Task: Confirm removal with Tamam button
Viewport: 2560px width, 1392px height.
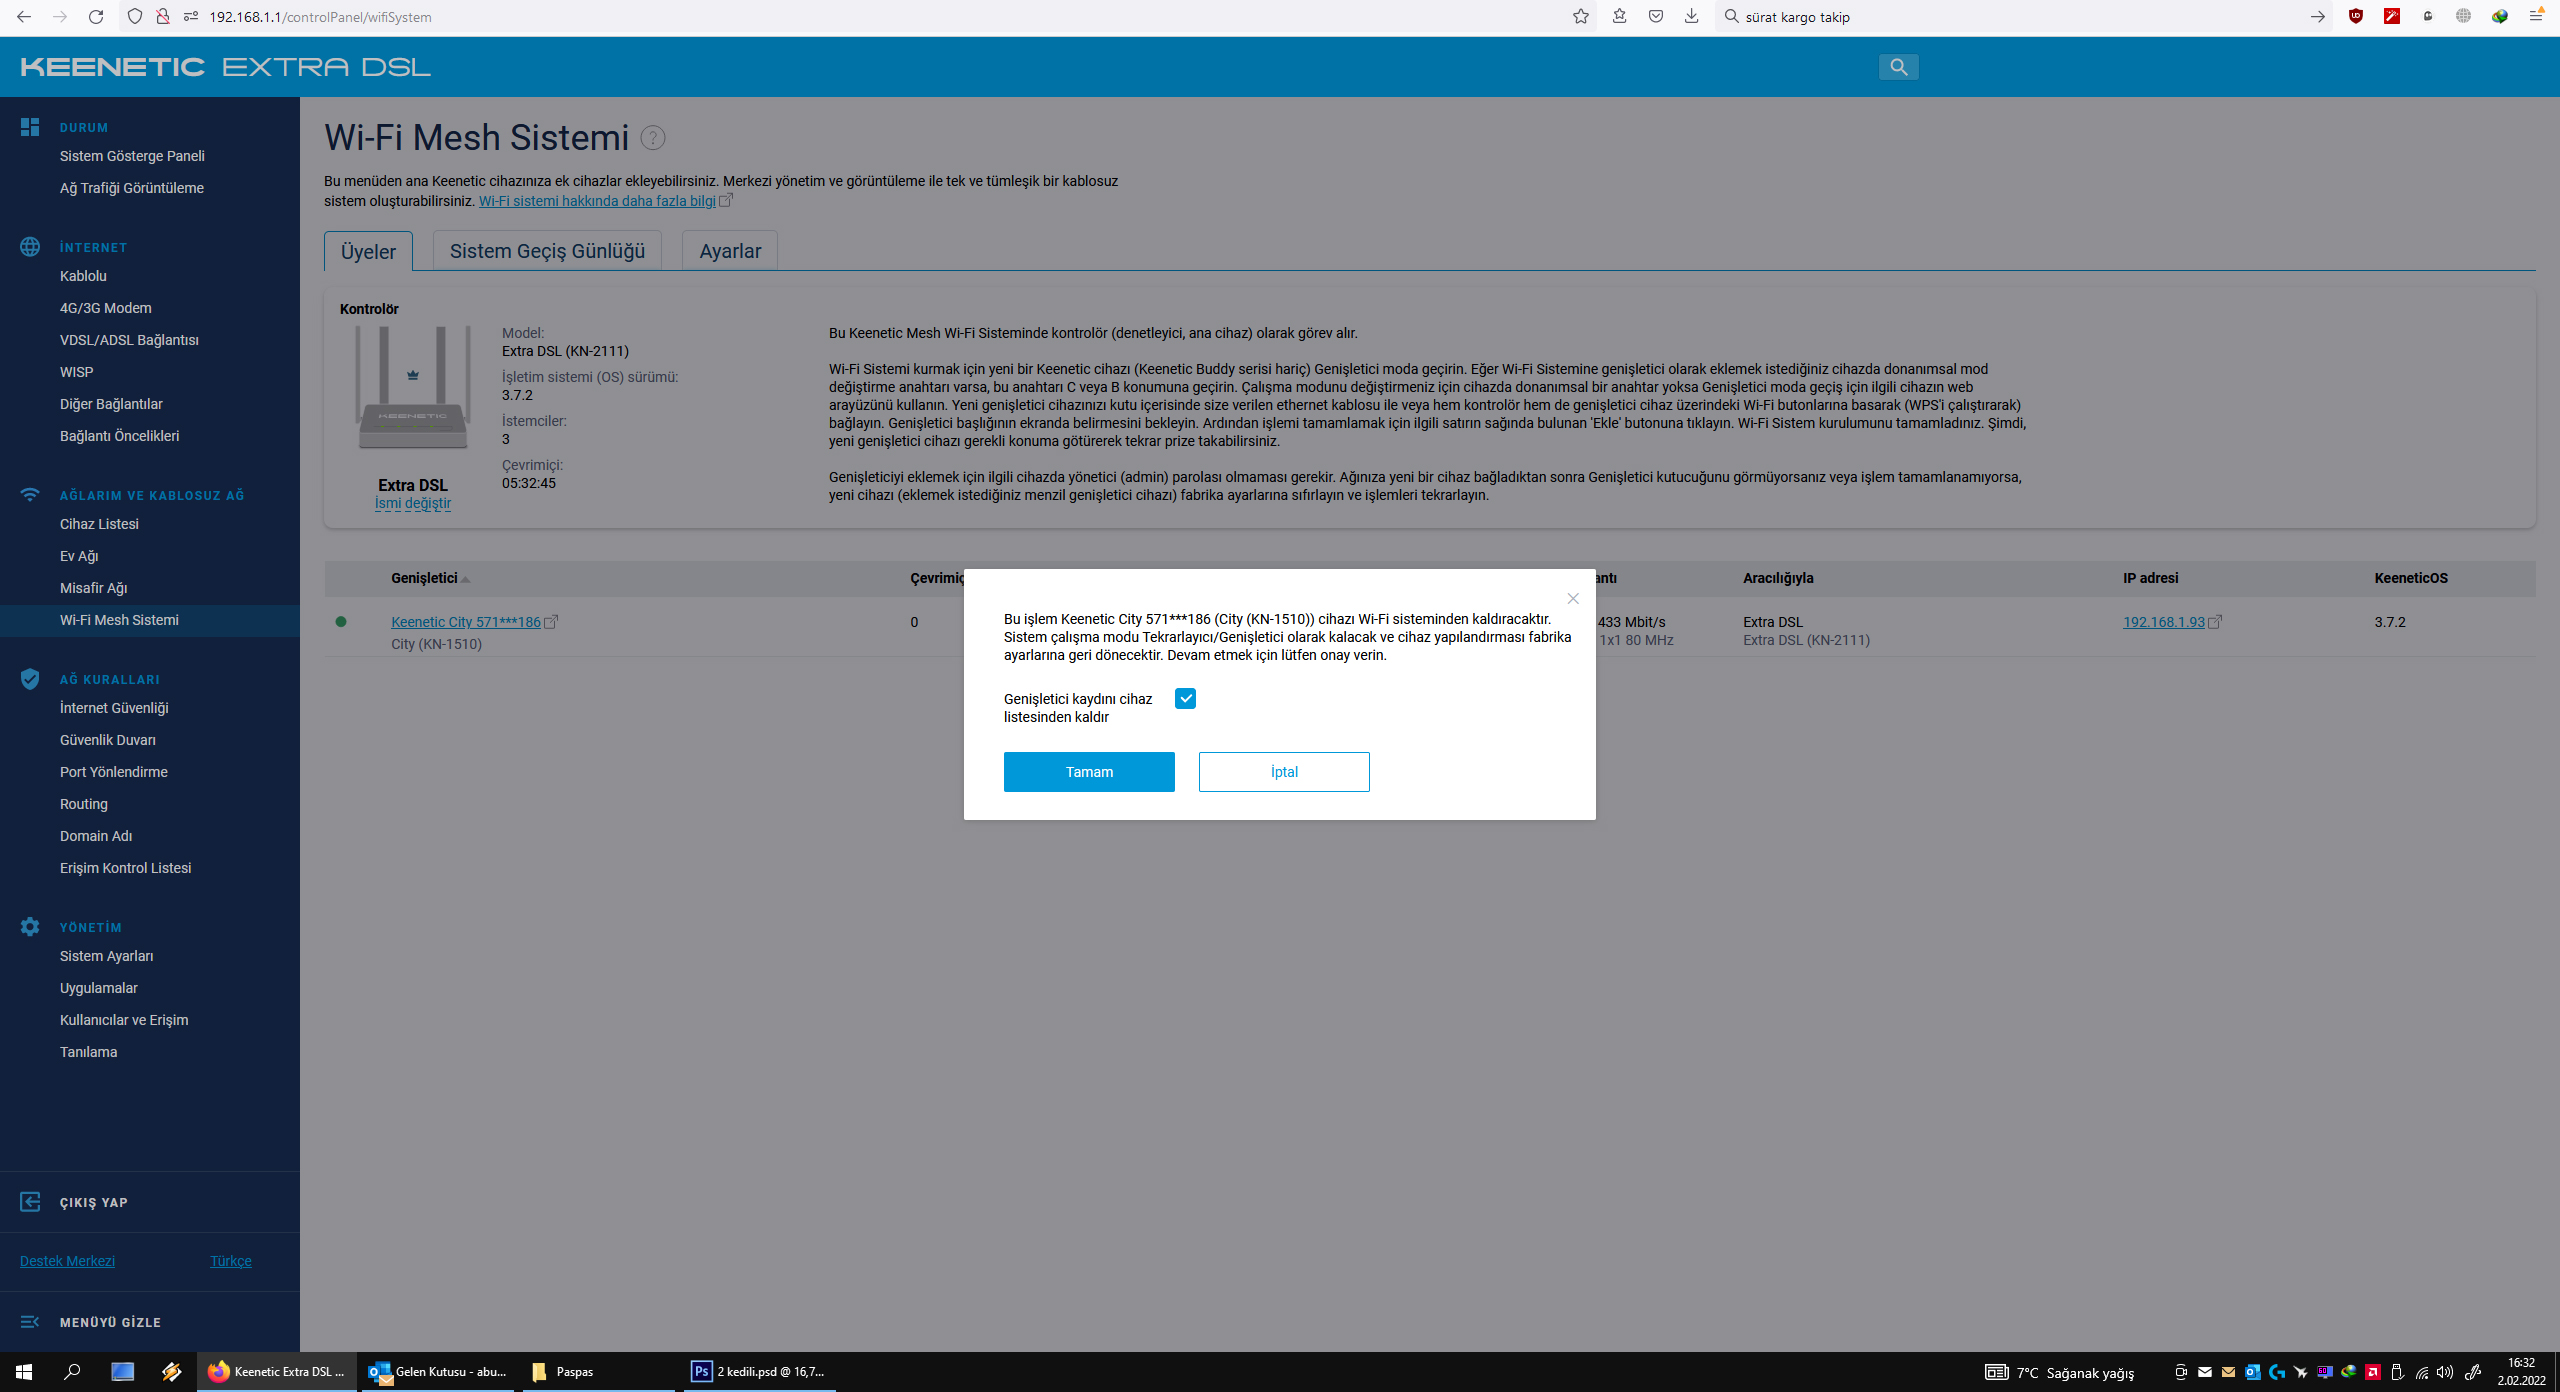Action: (x=1089, y=772)
